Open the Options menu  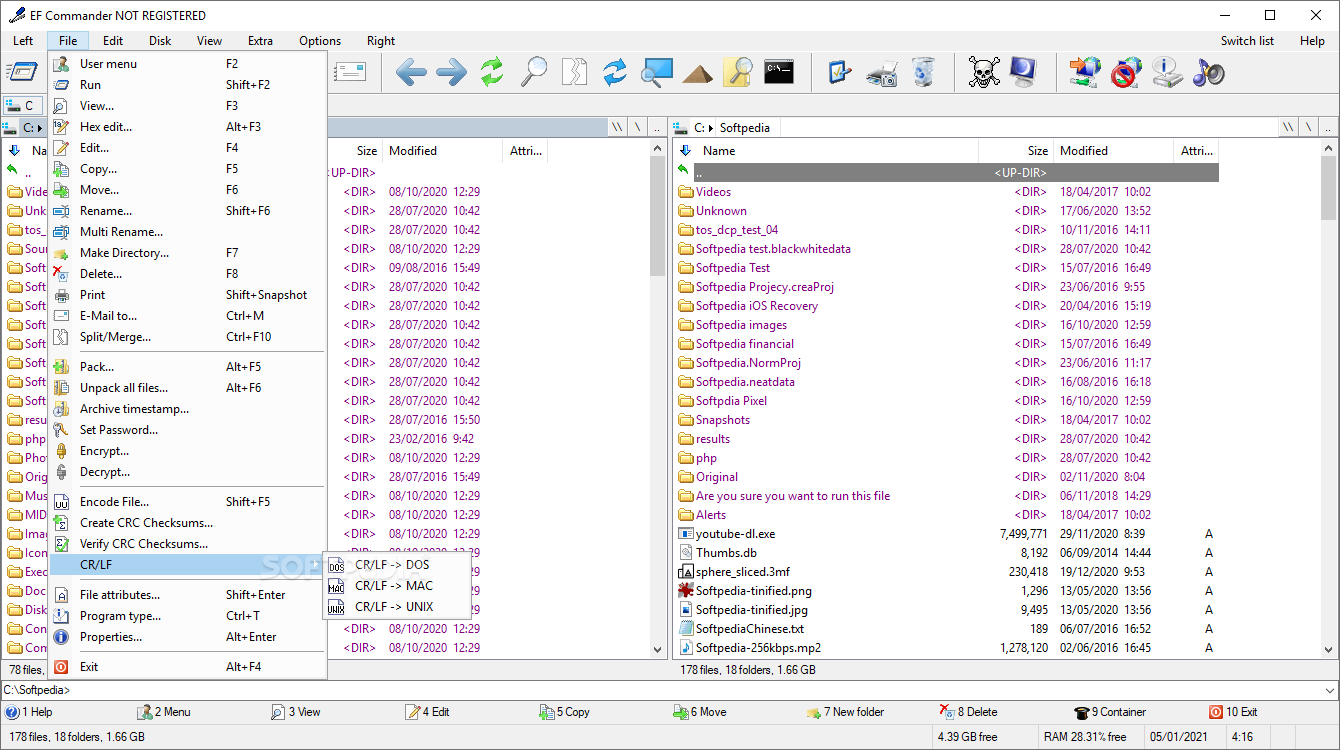[320, 41]
